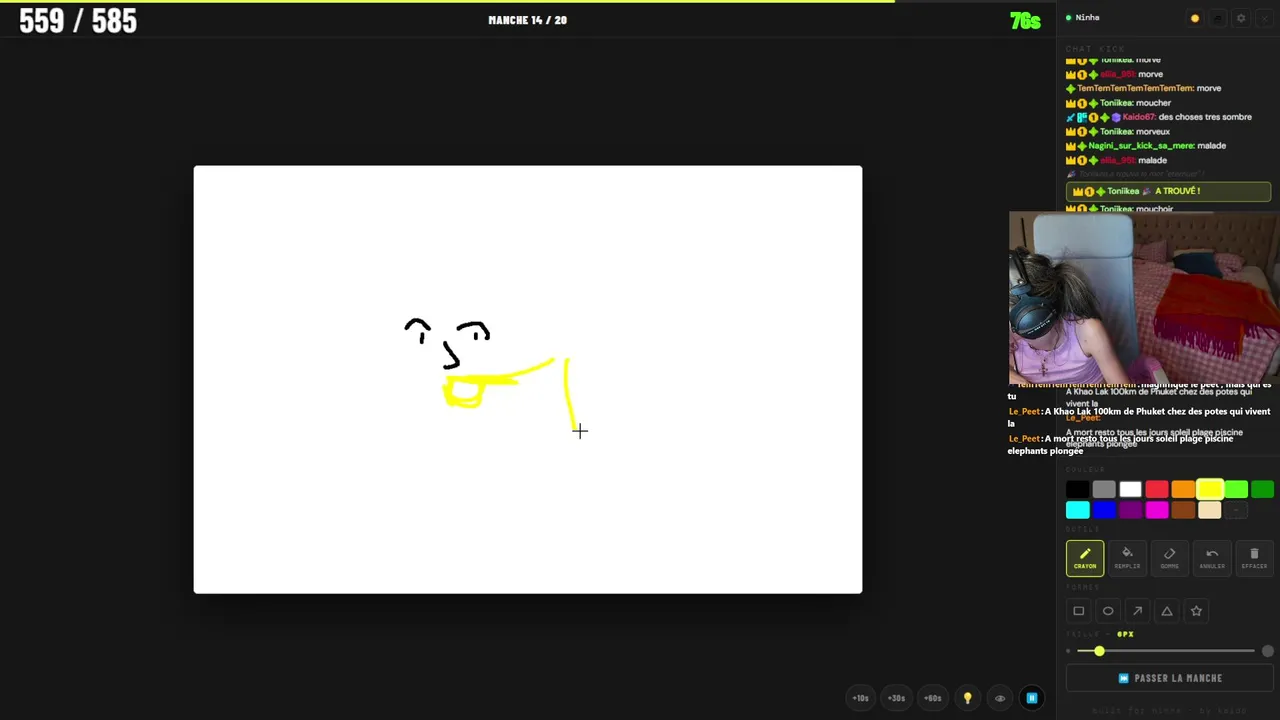Pick the yellow color swatch
1280x720 pixels.
pos(1210,489)
